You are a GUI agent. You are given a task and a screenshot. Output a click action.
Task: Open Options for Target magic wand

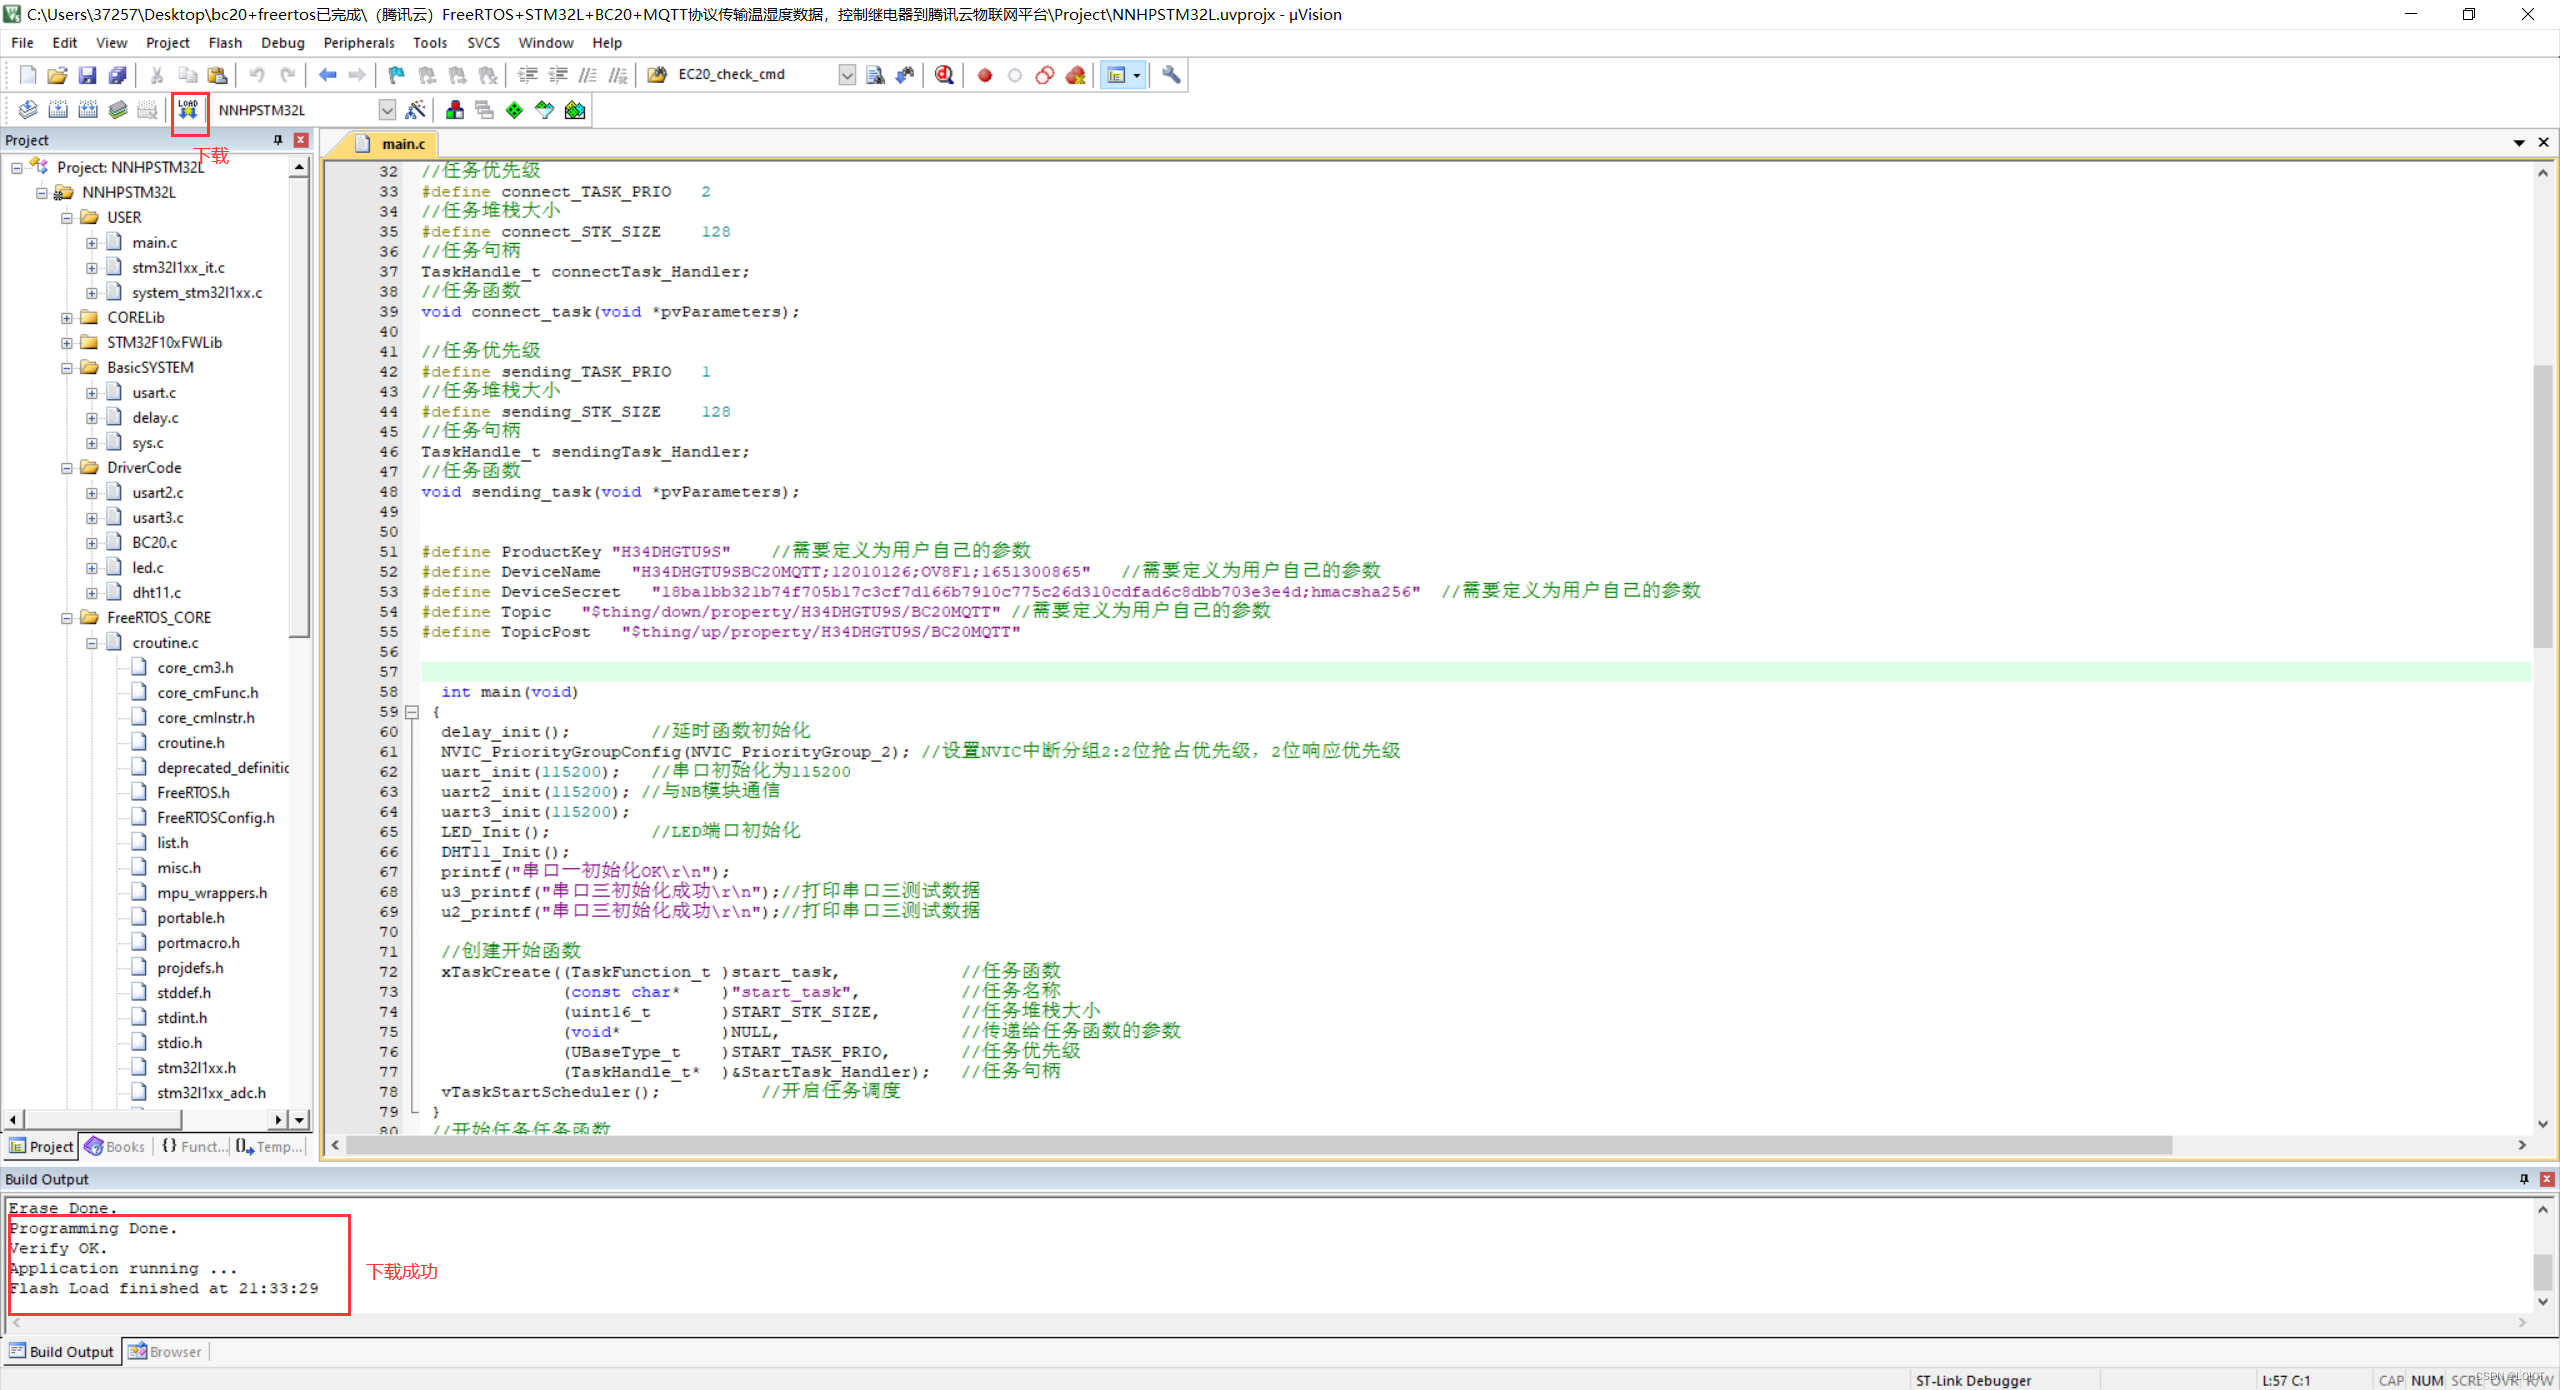click(x=416, y=110)
